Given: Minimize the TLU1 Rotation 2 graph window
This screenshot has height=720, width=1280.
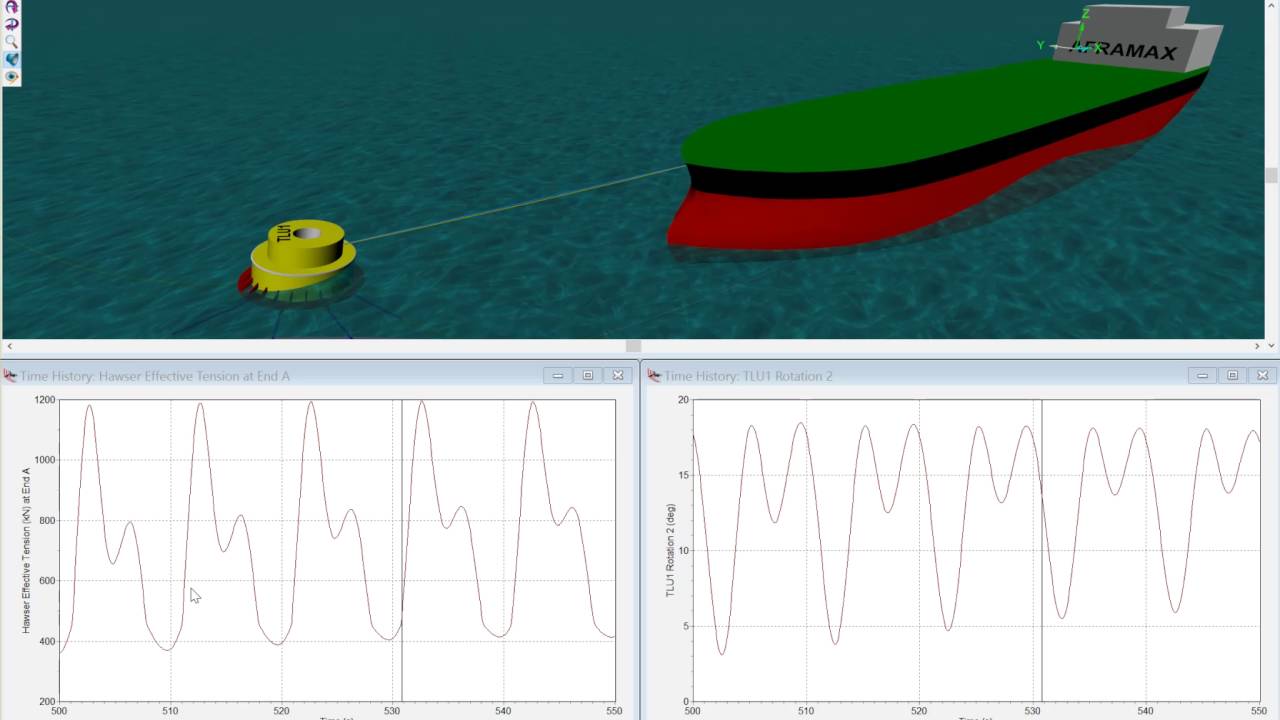Looking at the screenshot, I should point(1202,375).
